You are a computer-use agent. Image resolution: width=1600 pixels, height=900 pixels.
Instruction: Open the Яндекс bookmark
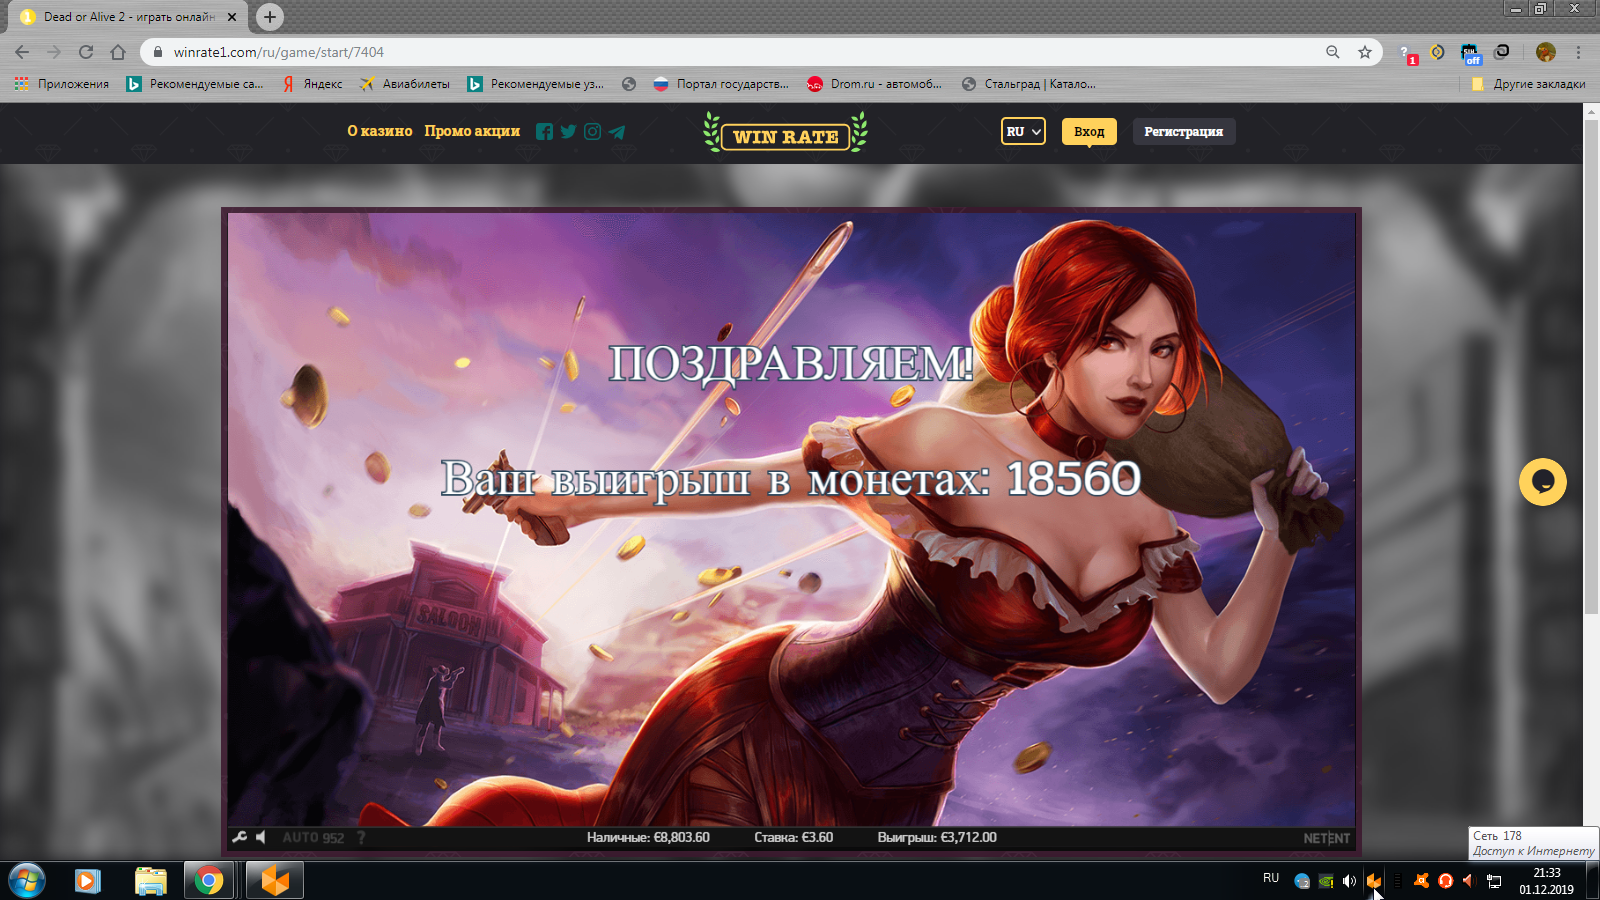click(x=313, y=84)
